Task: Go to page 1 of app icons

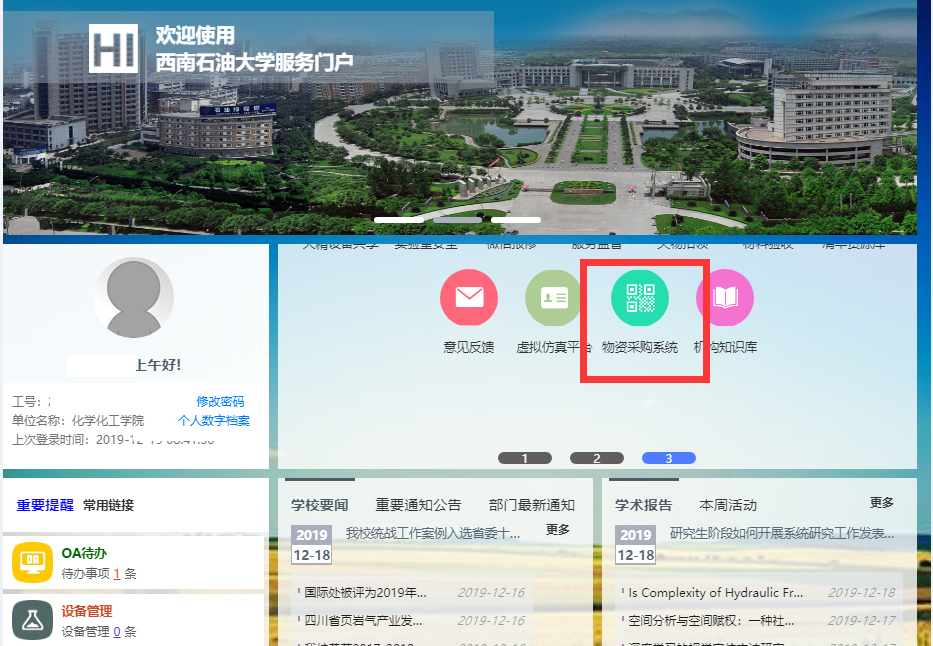Action: [525, 458]
